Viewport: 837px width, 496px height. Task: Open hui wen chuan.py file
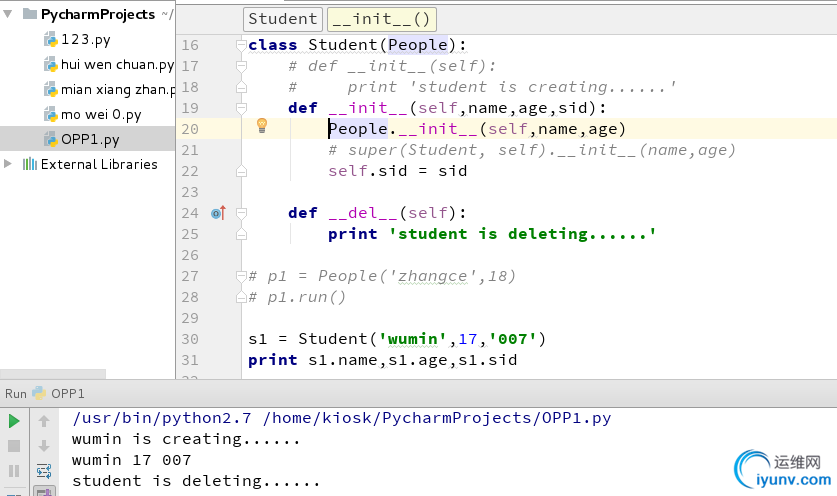pyautogui.click(x=117, y=65)
